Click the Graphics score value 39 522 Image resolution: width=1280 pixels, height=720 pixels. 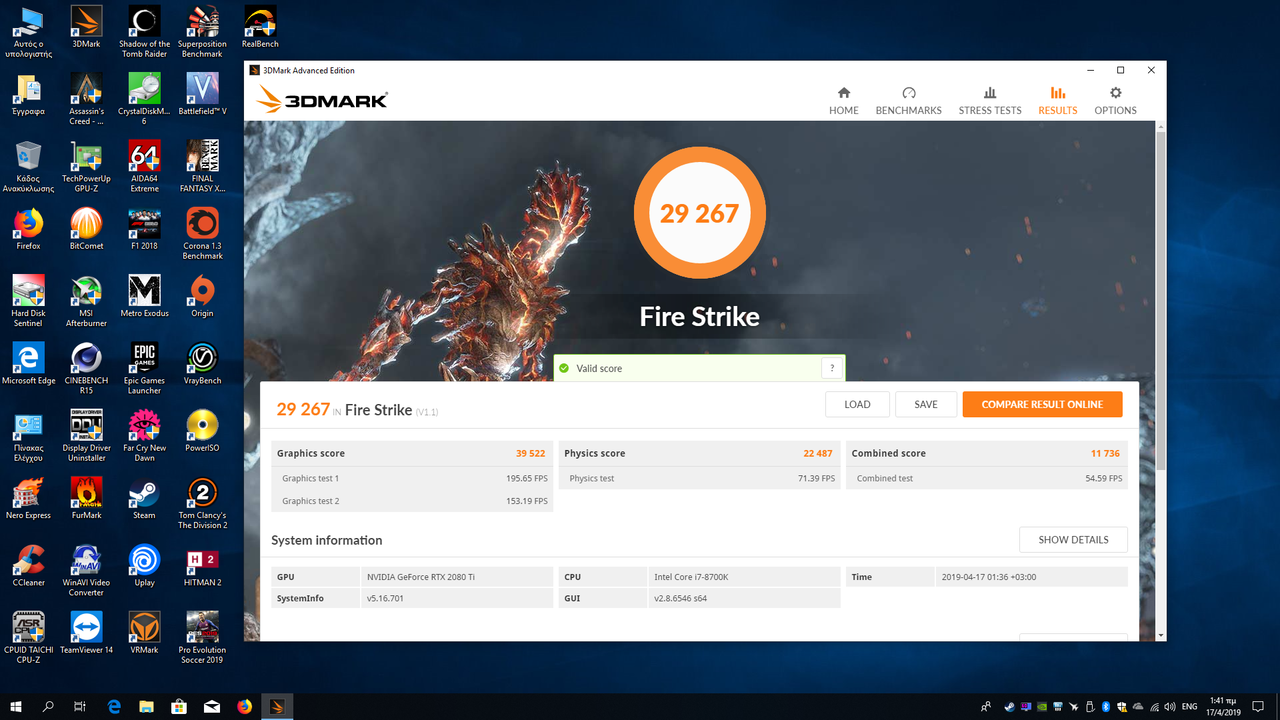pos(530,453)
